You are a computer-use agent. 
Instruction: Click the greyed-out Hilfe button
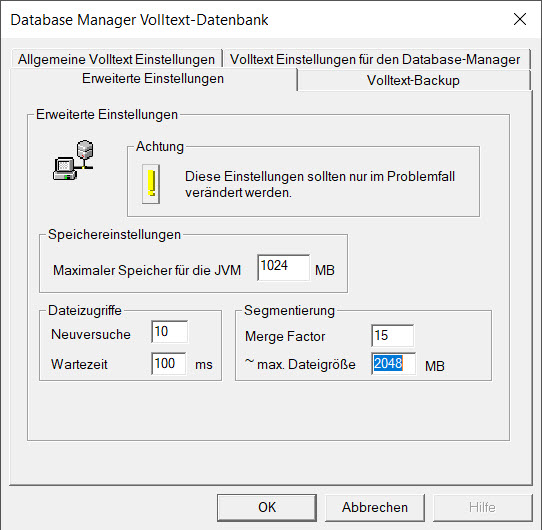[x=482, y=507]
